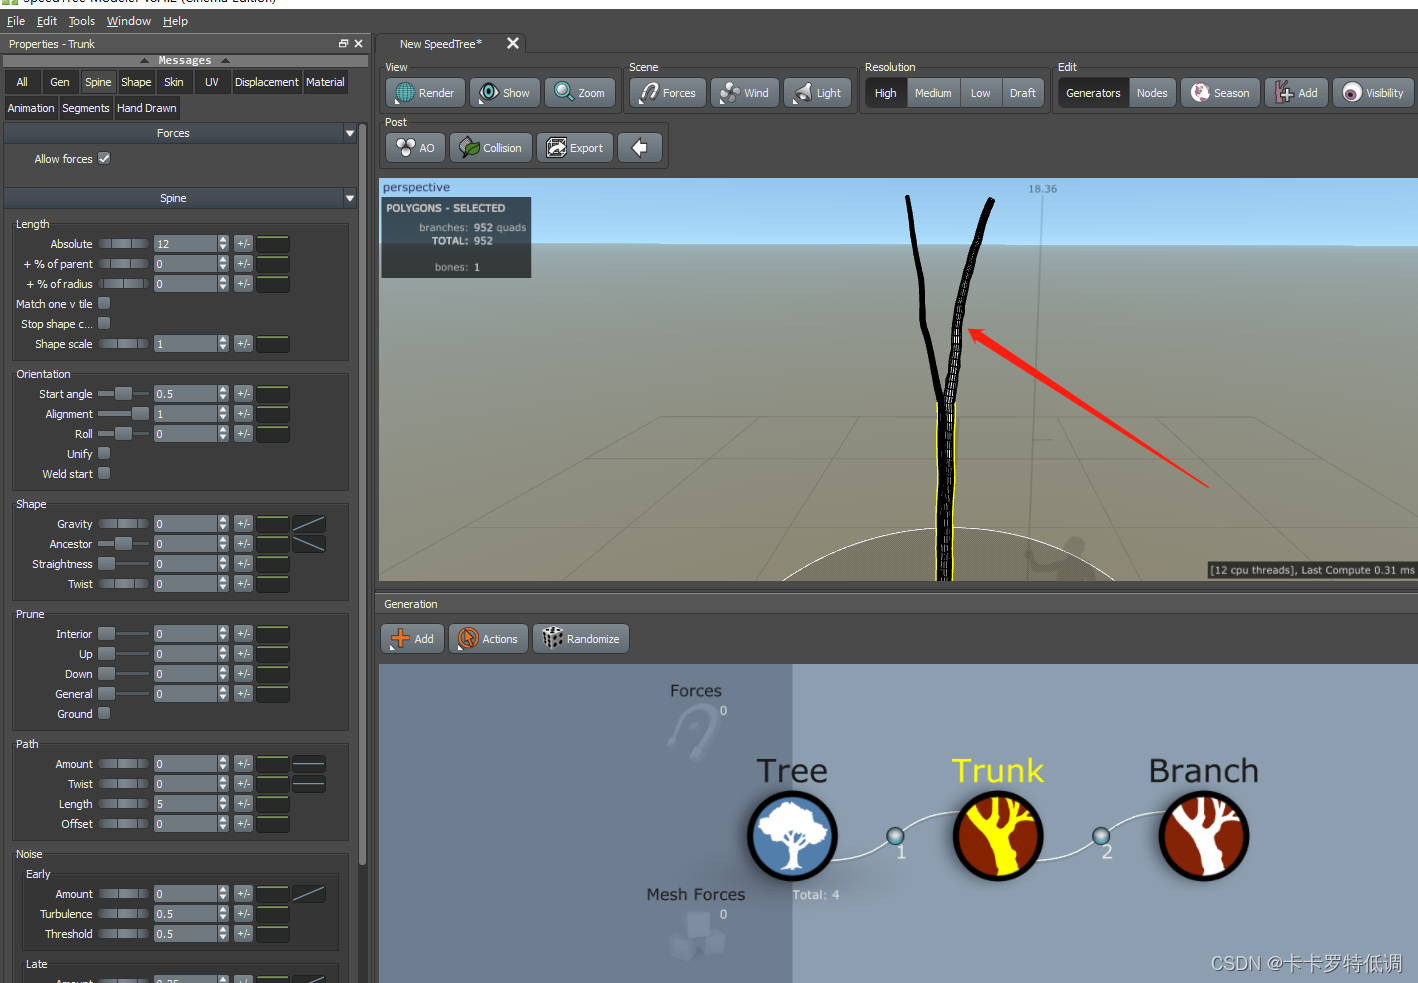
Task: Select Draft resolution
Action: point(1022,93)
